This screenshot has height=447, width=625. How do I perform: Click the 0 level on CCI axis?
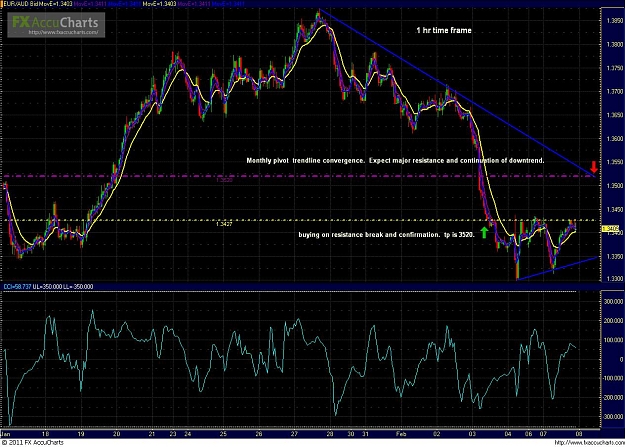click(x=621, y=359)
